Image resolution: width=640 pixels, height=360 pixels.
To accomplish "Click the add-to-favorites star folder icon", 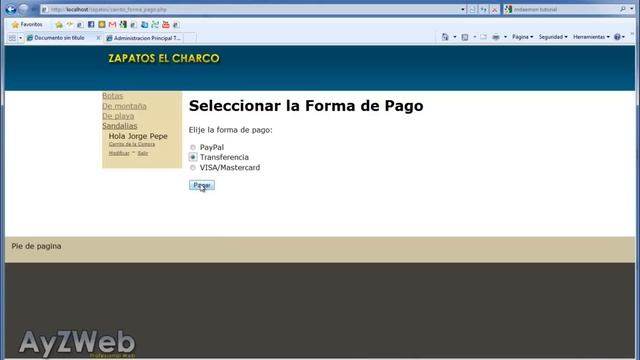I will pos(59,24).
